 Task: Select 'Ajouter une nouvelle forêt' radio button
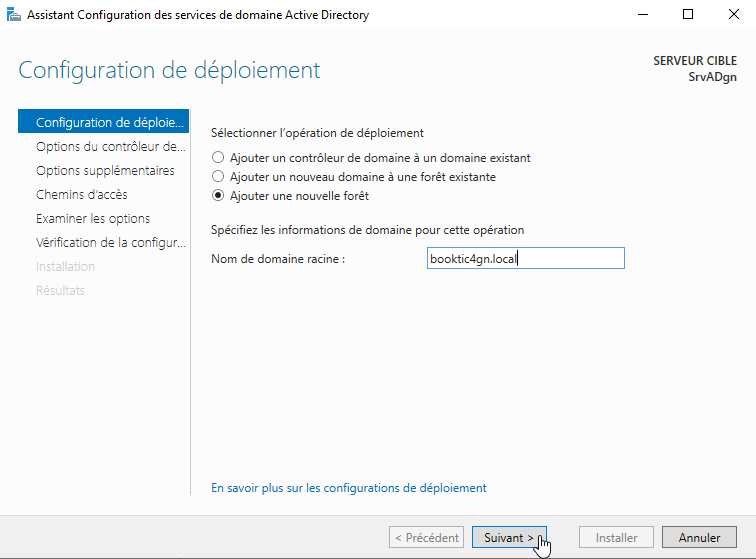tap(218, 196)
